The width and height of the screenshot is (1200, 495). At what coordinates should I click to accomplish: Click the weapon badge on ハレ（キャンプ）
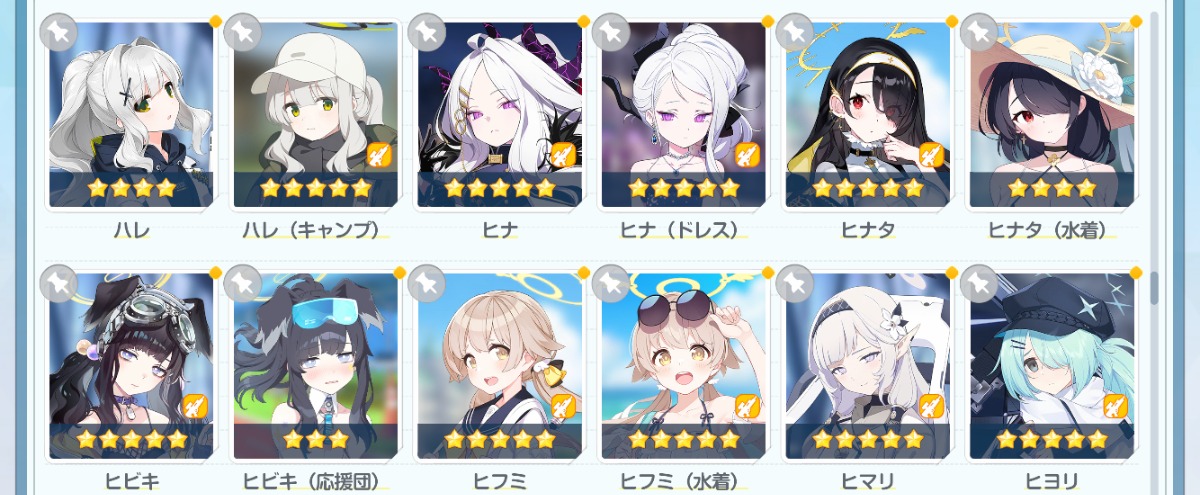(x=377, y=154)
